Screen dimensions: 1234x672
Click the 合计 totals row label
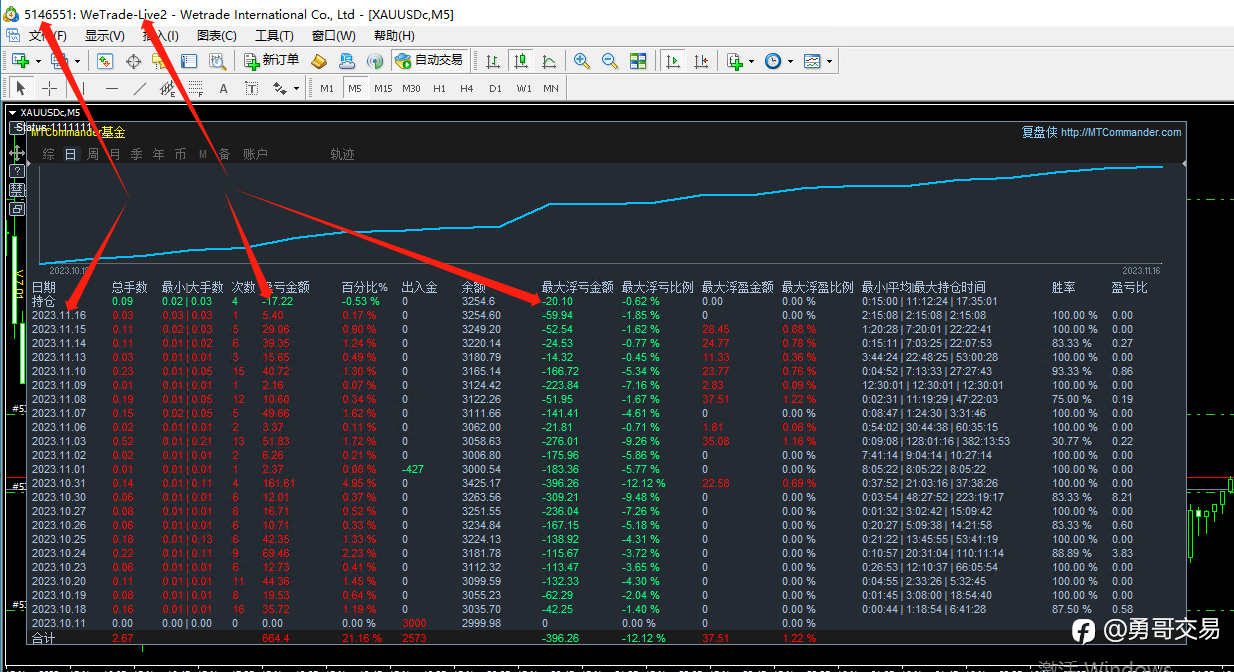[x=44, y=638]
